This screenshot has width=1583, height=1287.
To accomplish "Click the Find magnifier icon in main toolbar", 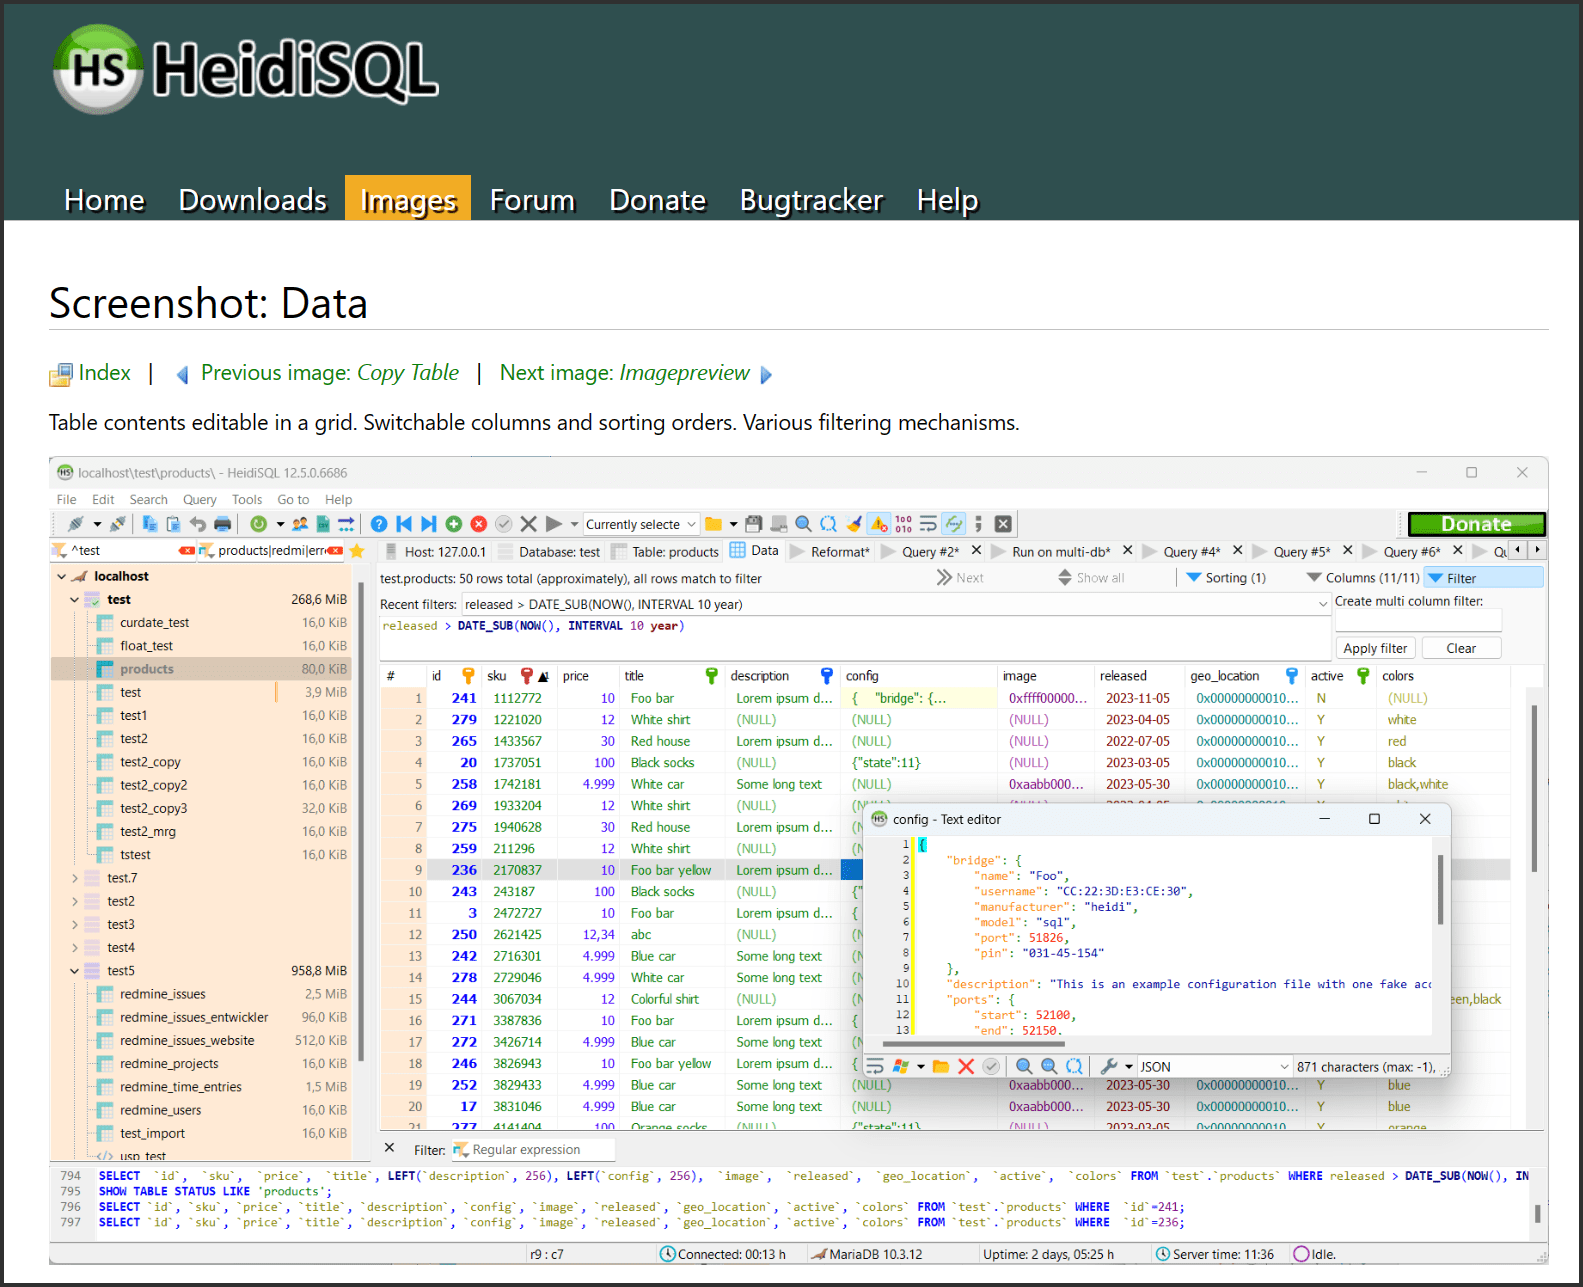I will [x=803, y=524].
